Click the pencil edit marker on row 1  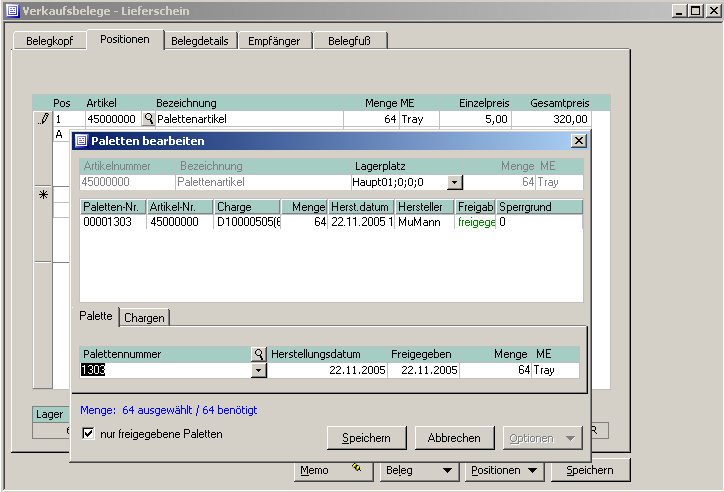coord(43,119)
